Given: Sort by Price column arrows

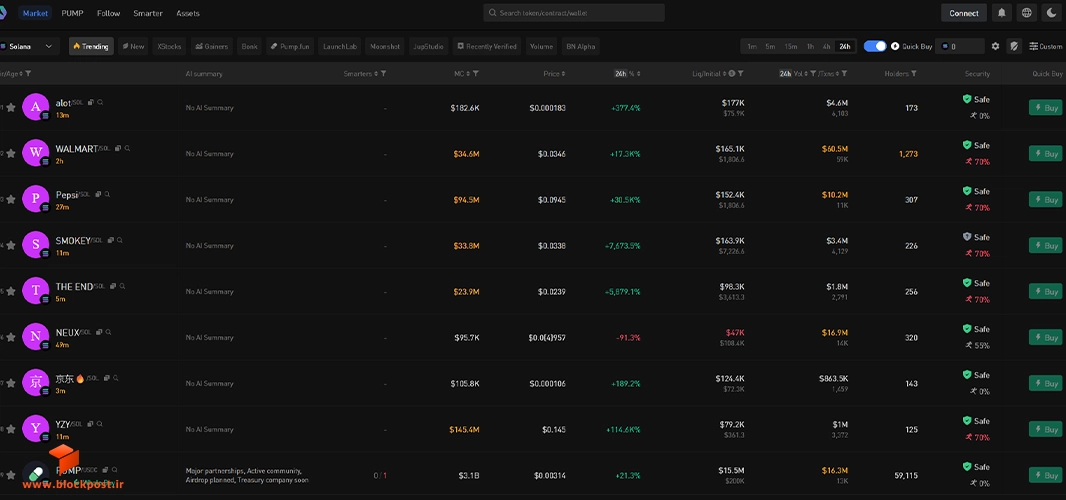Looking at the screenshot, I should 564,73.
